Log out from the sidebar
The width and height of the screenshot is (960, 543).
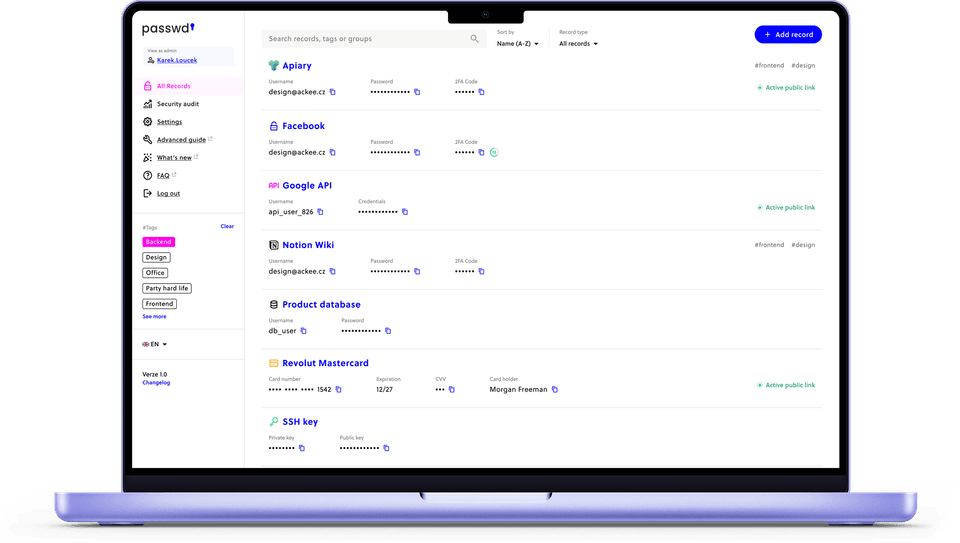coord(168,193)
